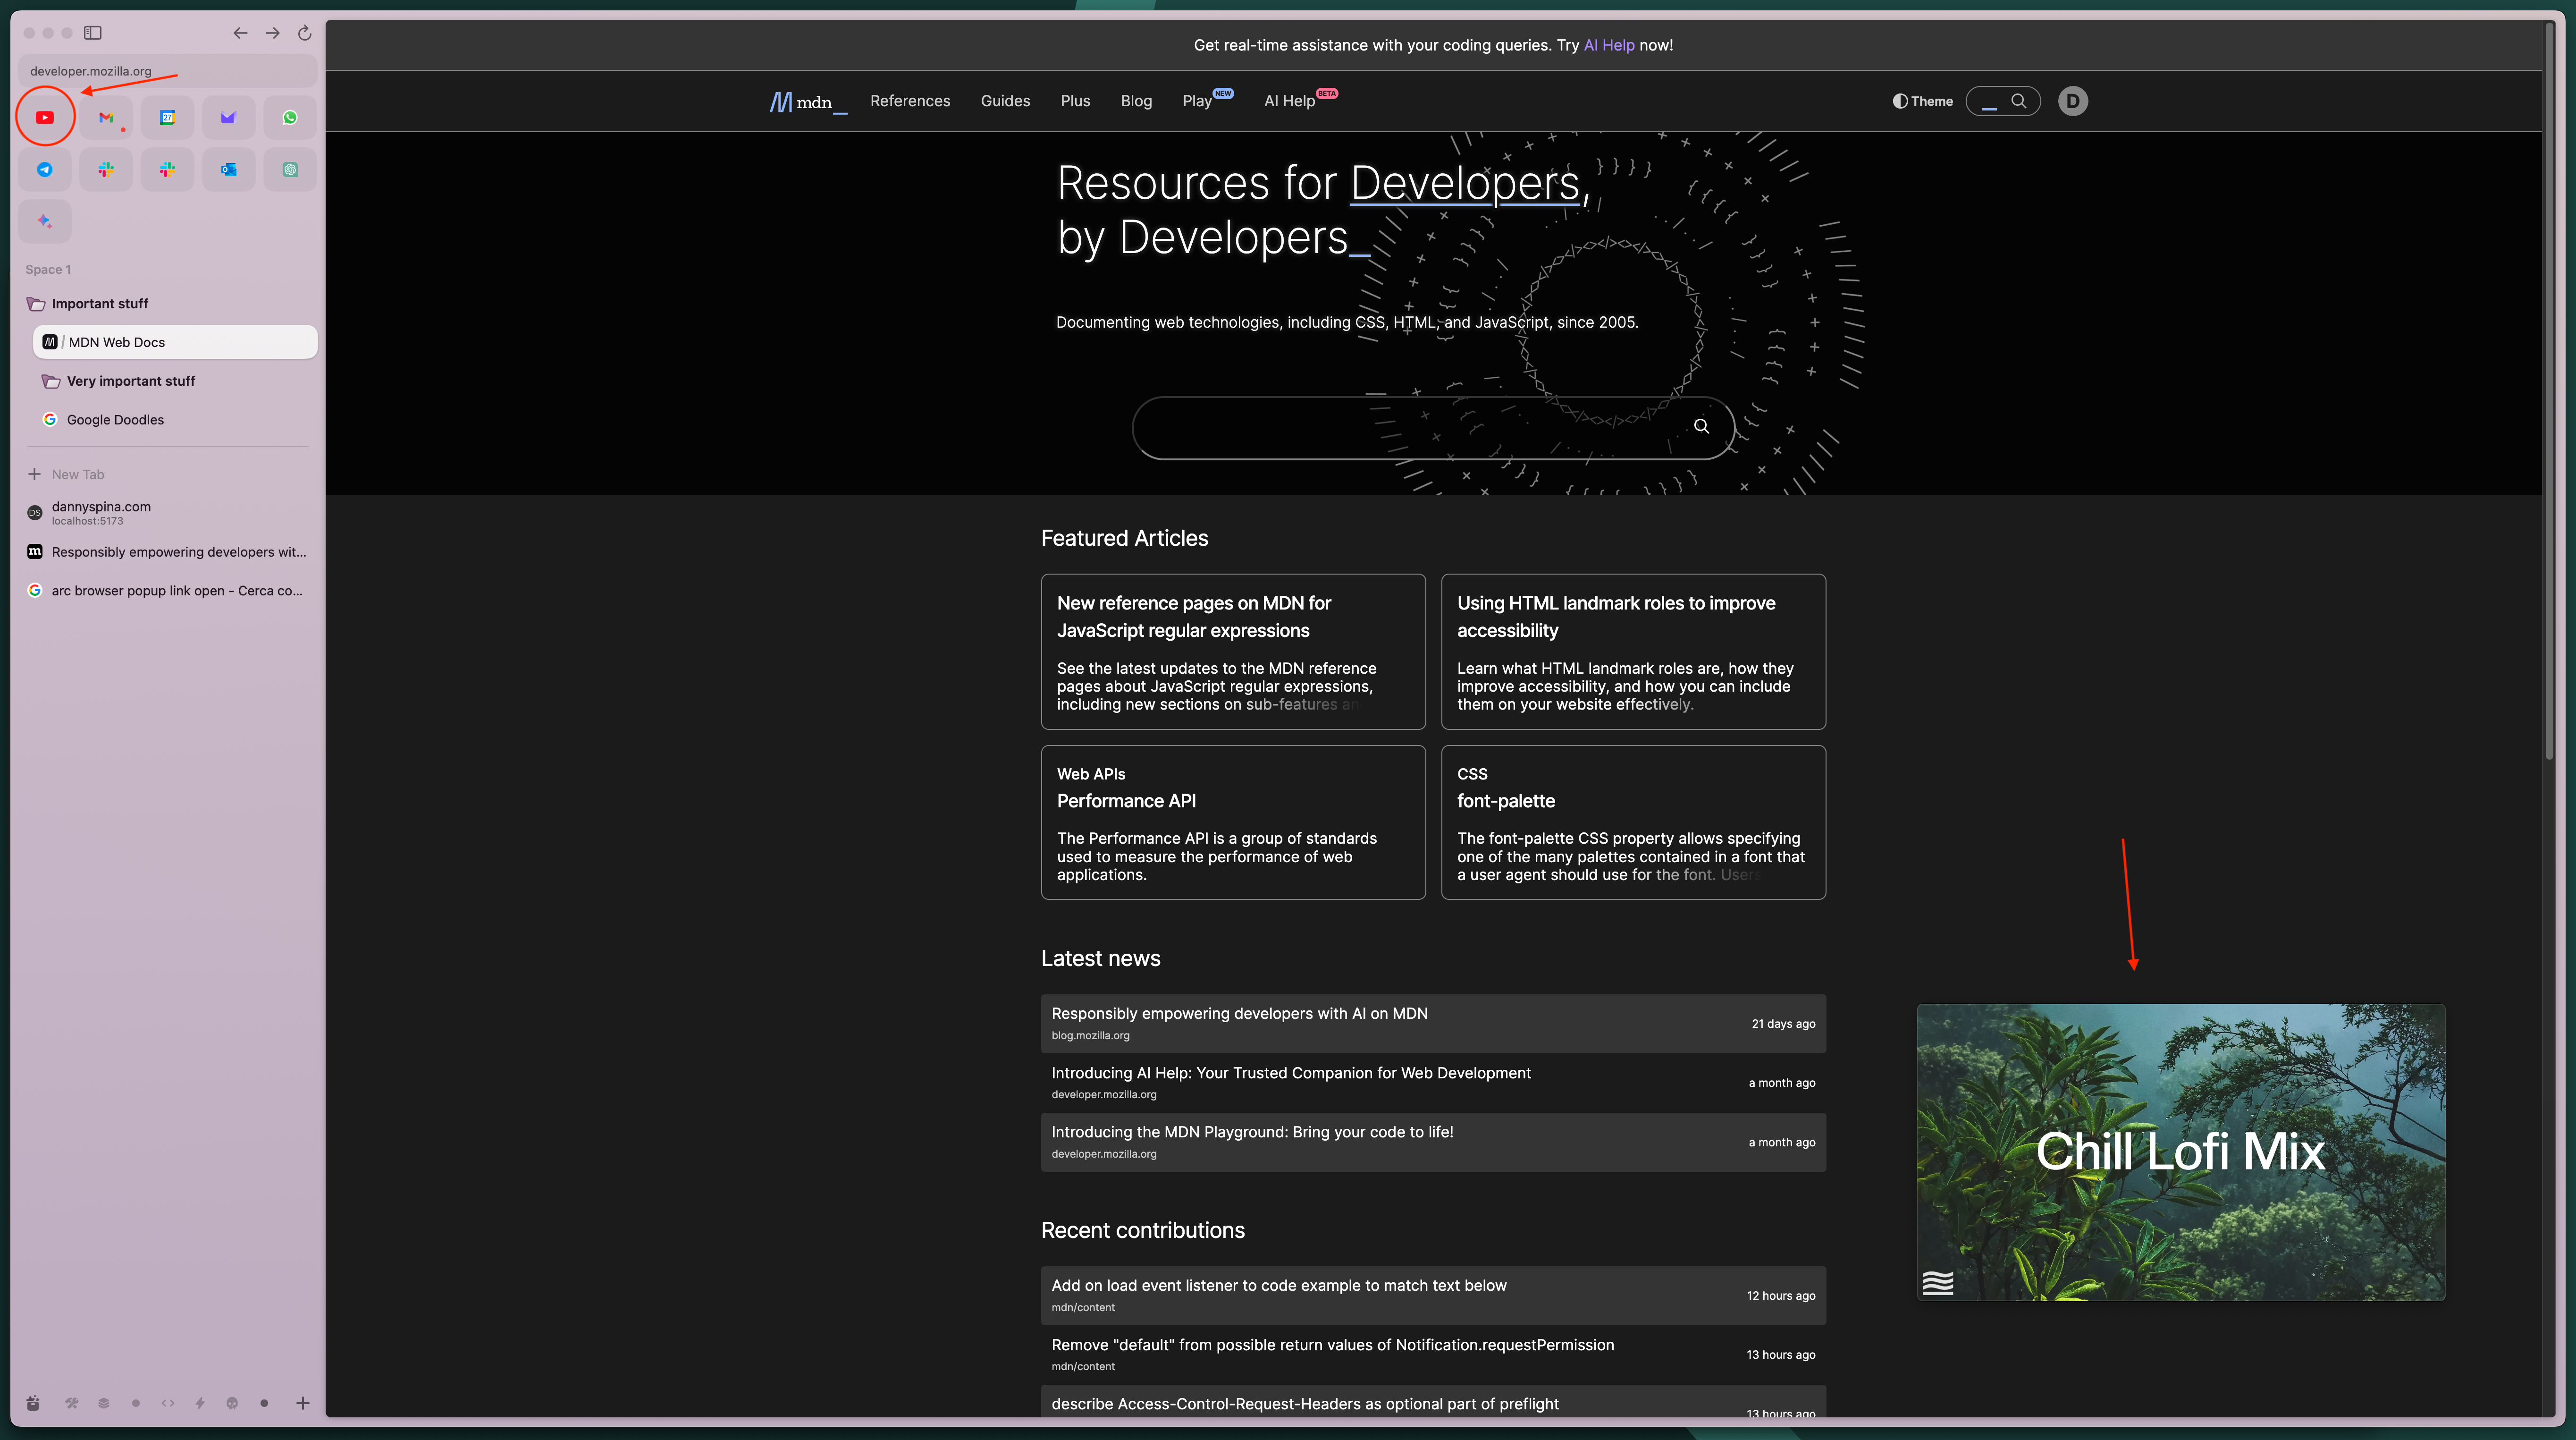
Task: Open the D user avatar menu
Action: point(2073,101)
